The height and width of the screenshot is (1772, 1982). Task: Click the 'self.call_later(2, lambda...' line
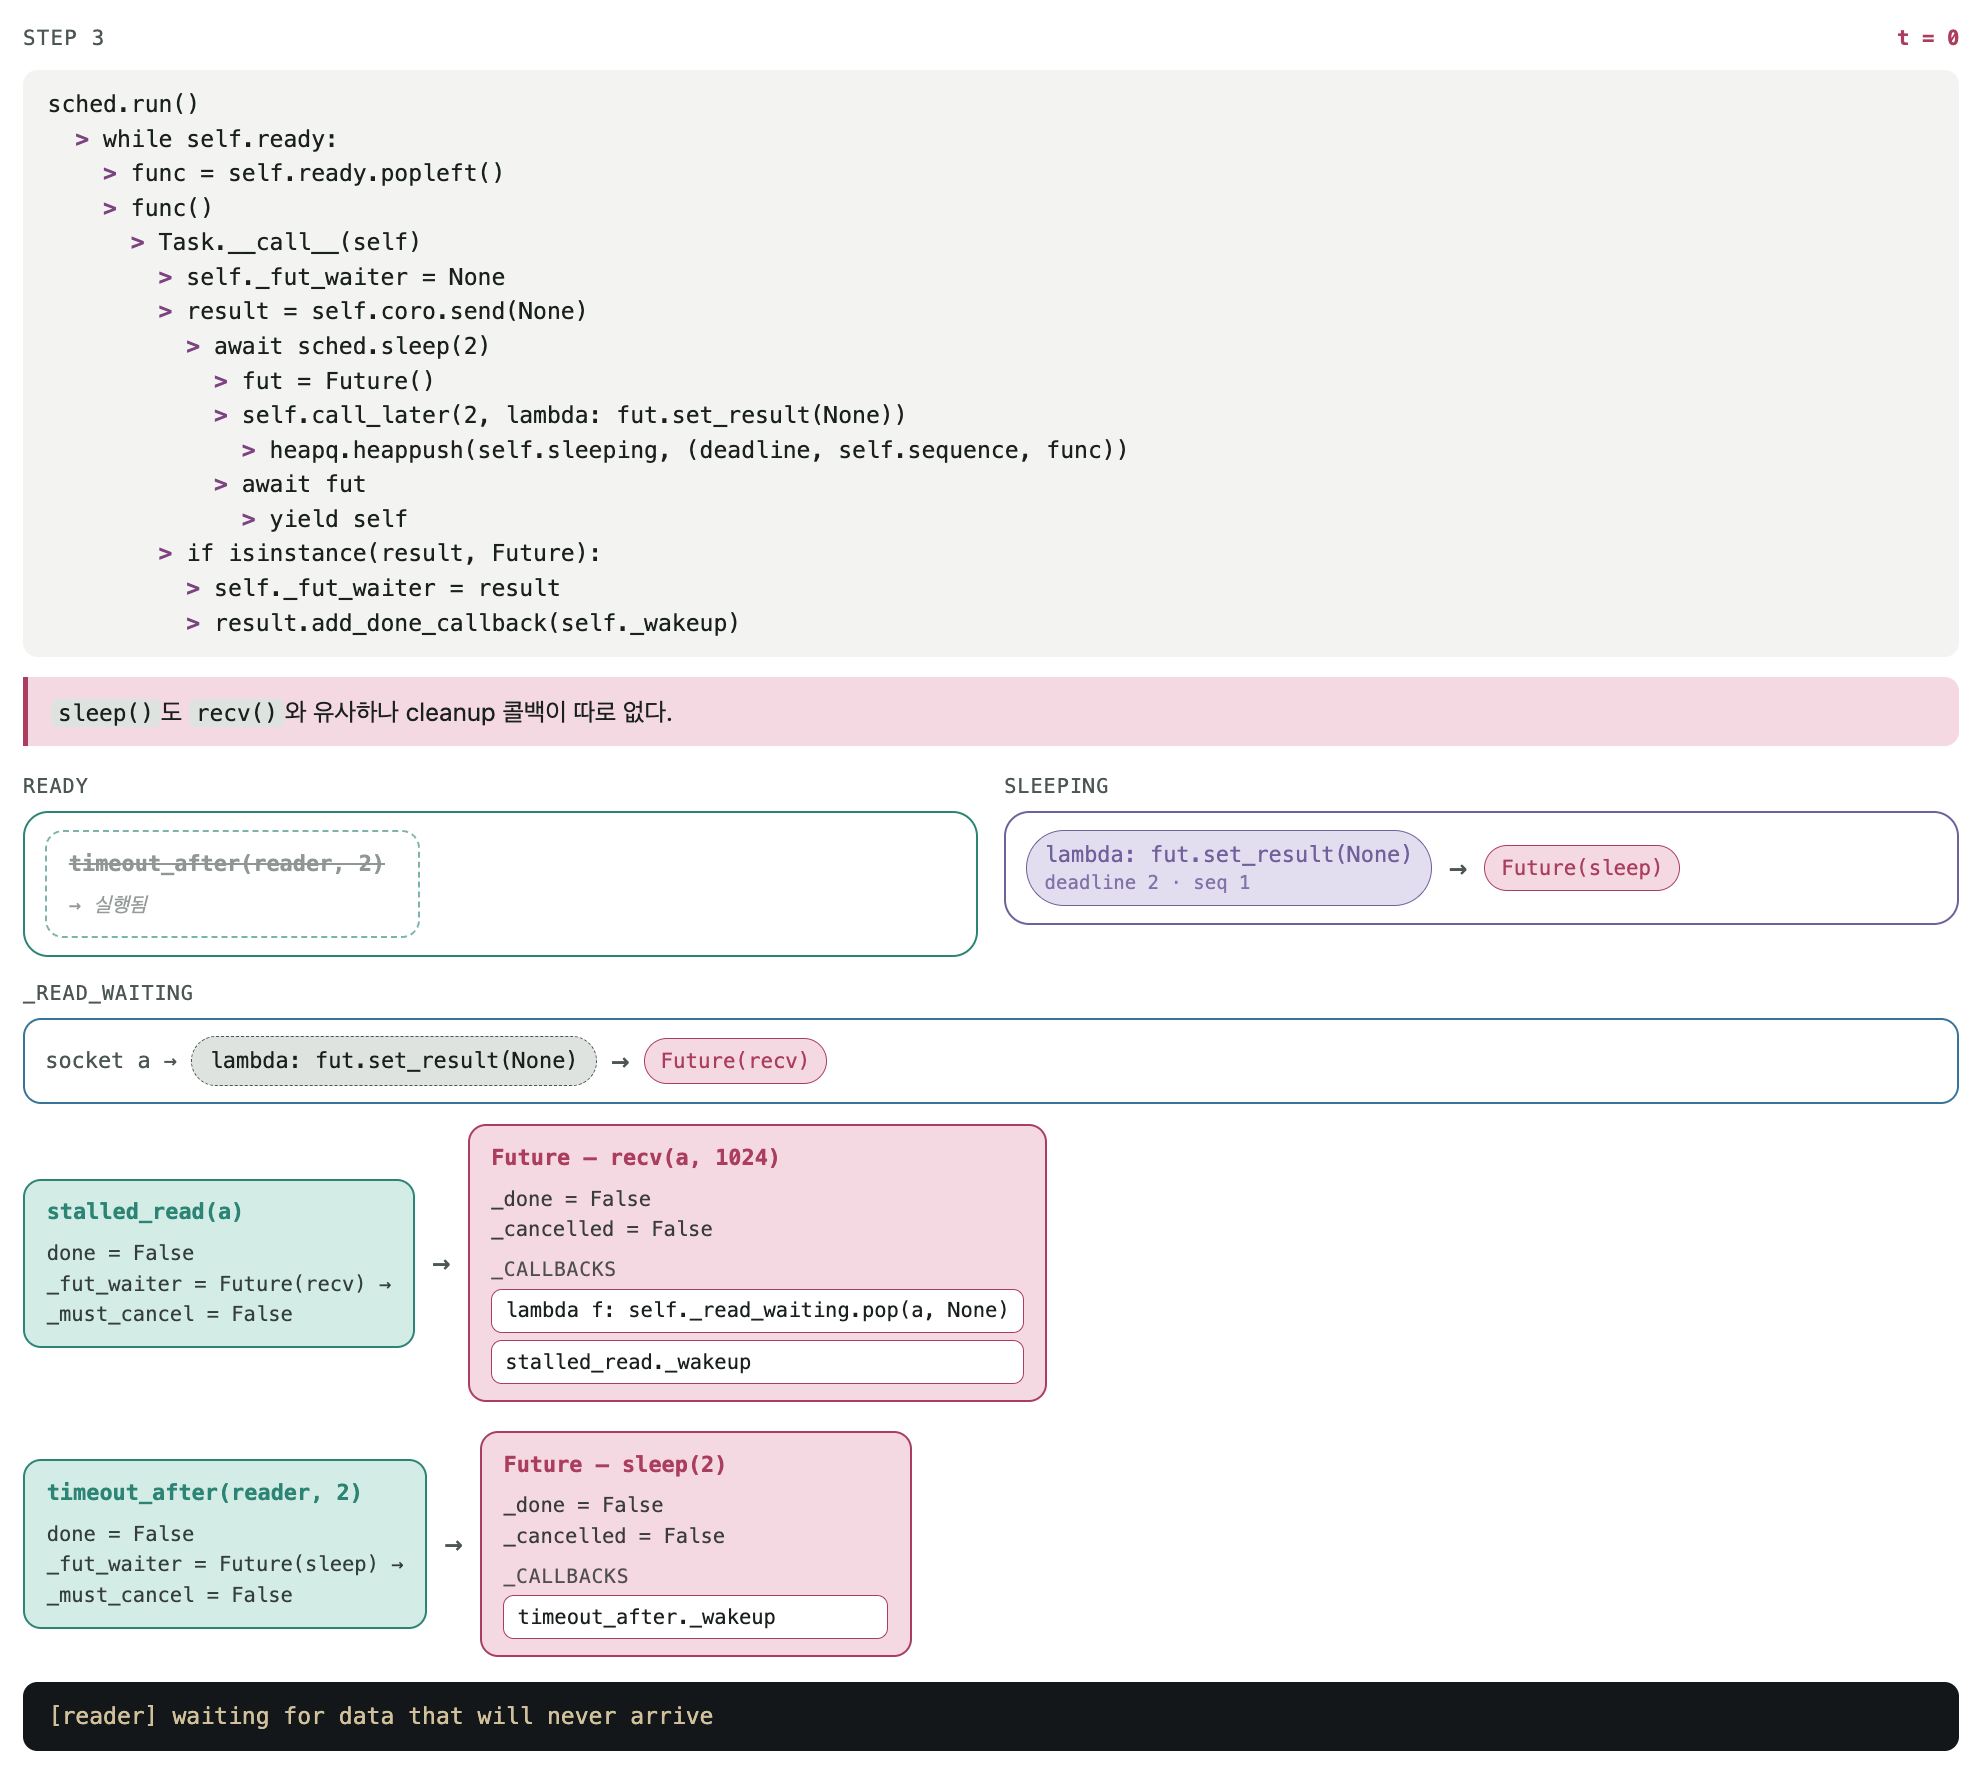[x=573, y=415]
